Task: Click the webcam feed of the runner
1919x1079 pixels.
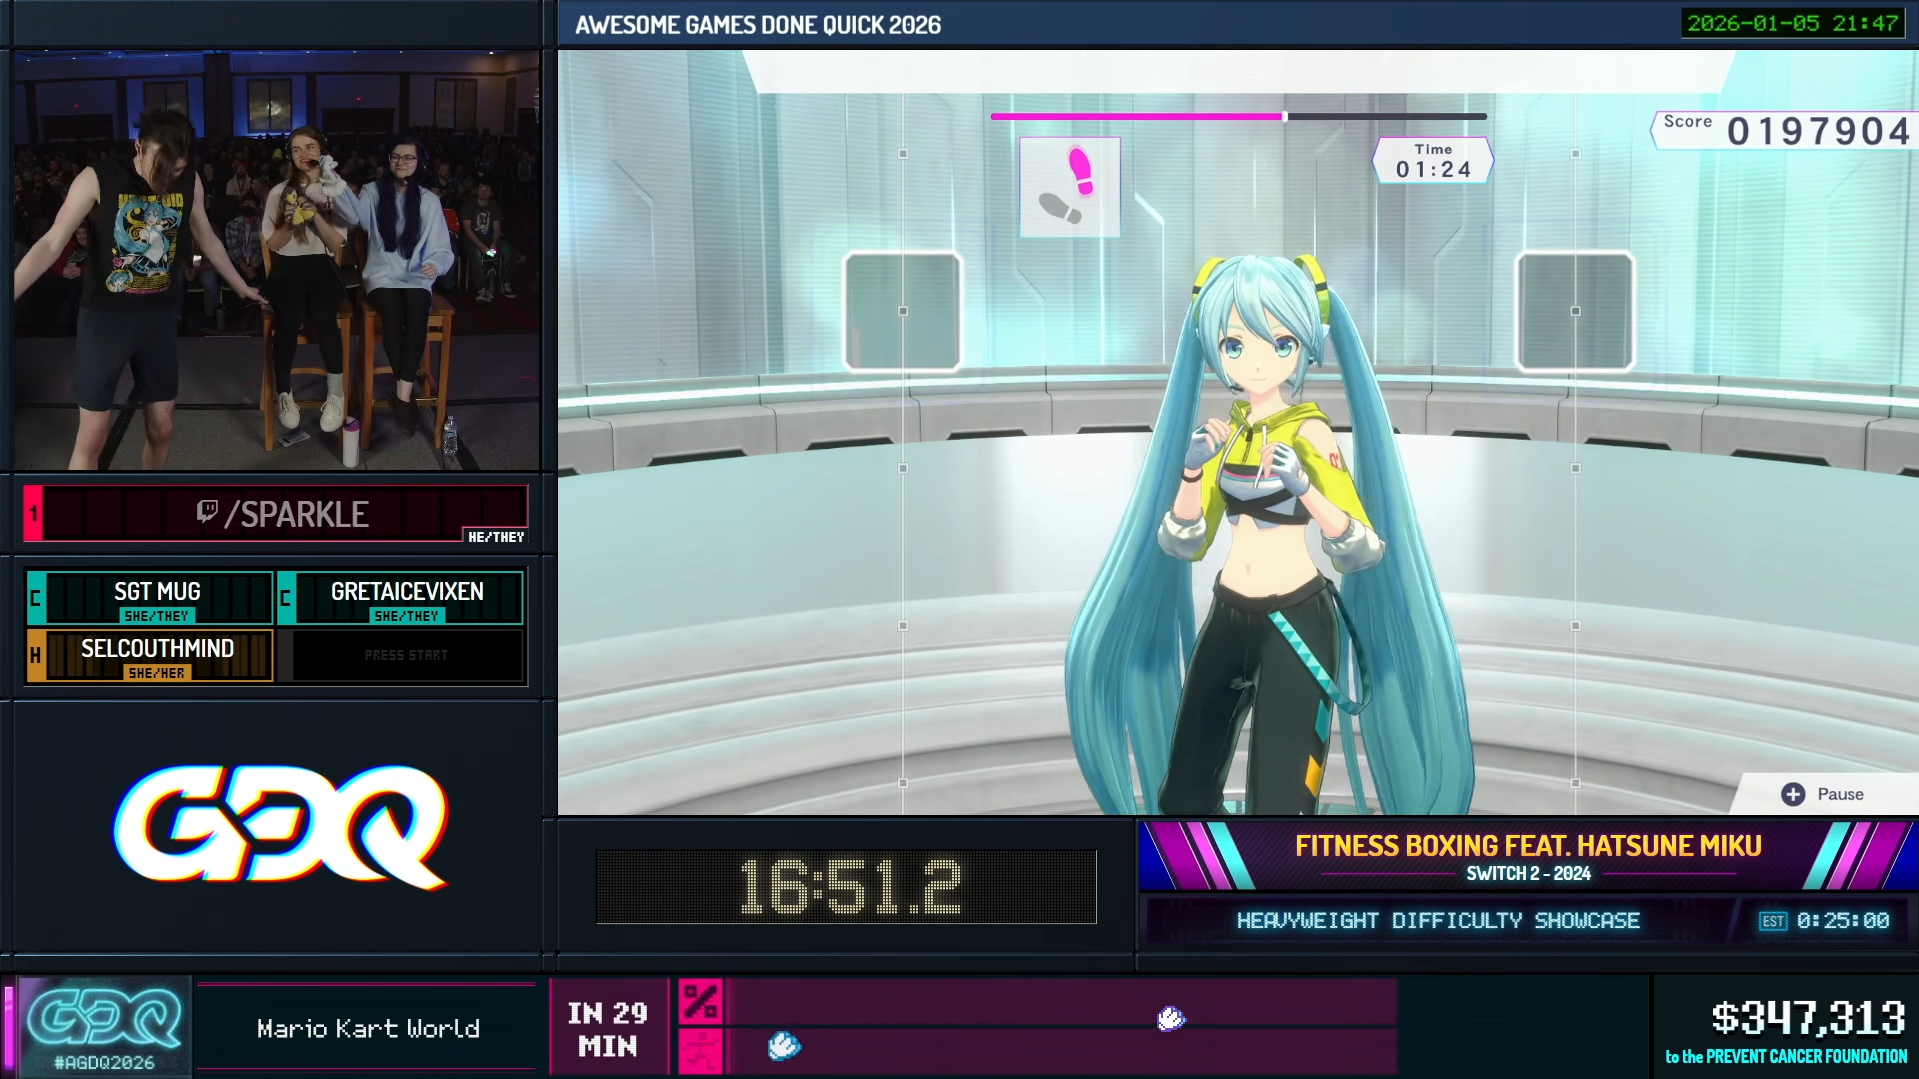Action: click(277, 260)
